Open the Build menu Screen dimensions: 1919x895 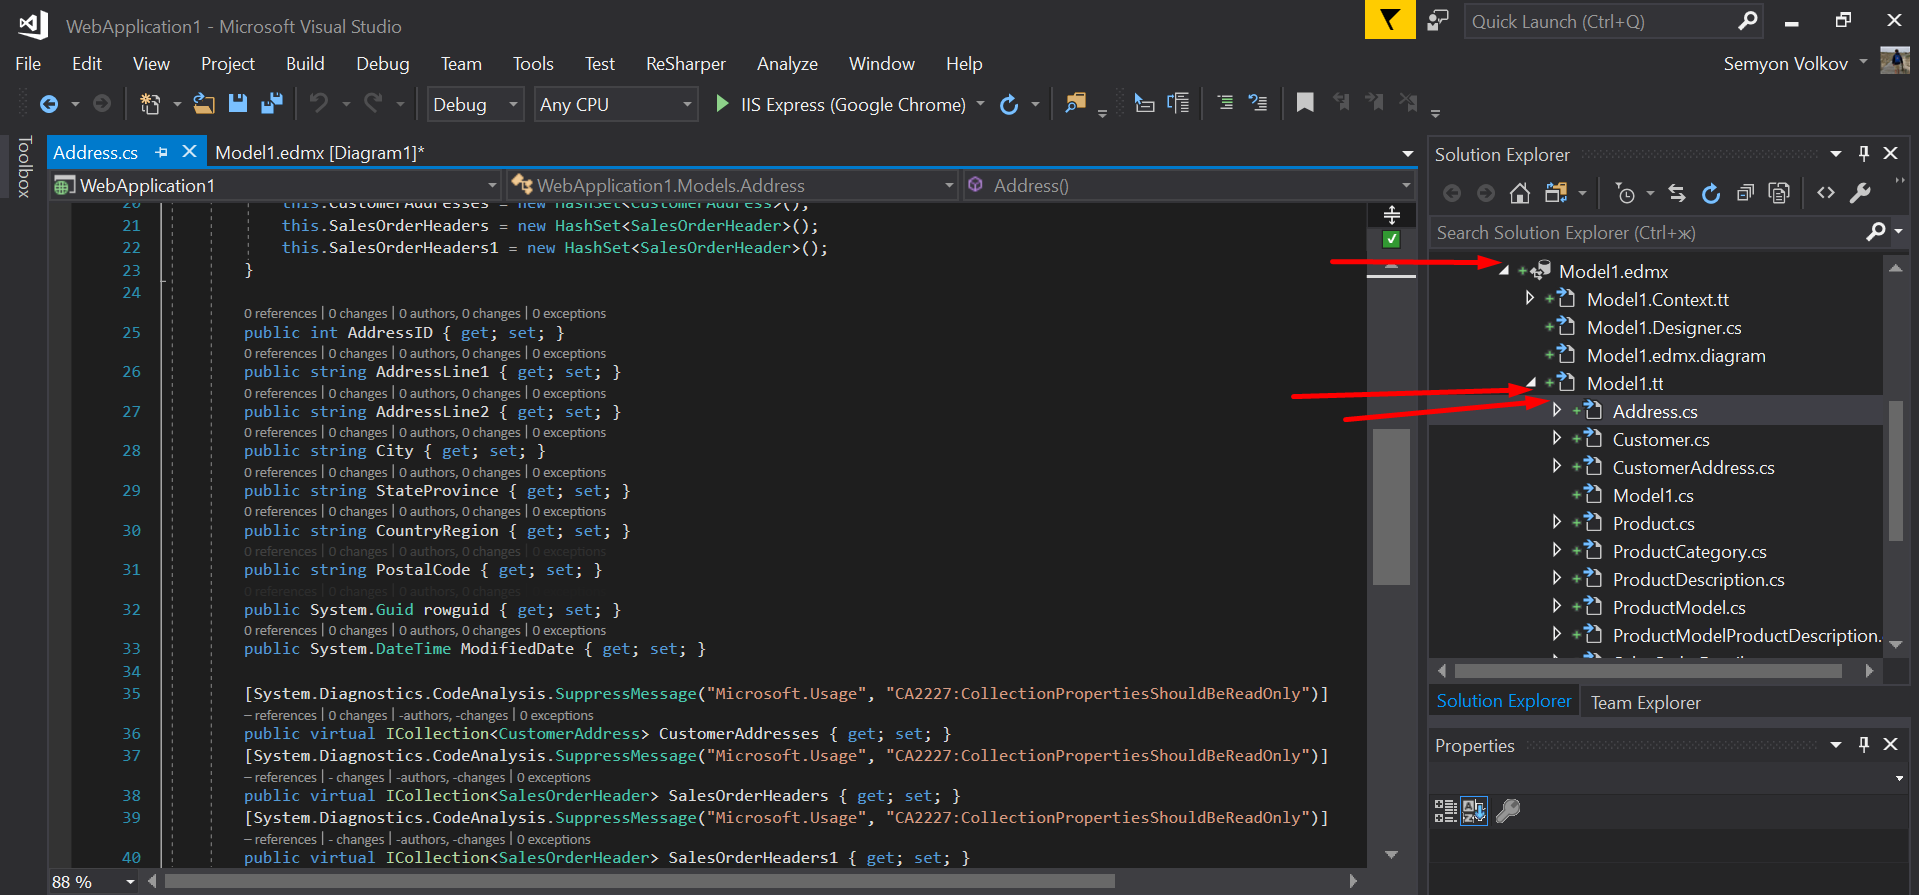click(x=305, y=64)
